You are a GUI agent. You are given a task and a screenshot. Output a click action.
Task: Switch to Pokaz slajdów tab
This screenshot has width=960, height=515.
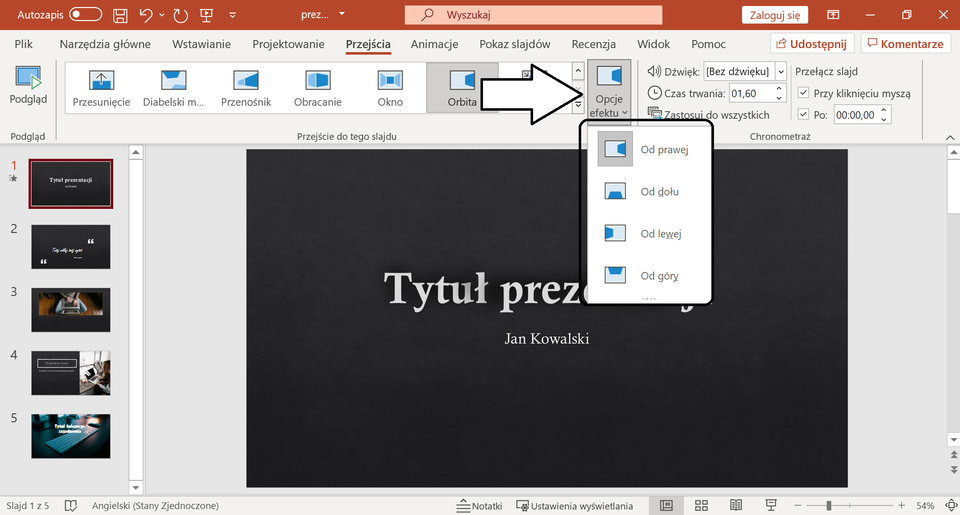coord(515,44)
